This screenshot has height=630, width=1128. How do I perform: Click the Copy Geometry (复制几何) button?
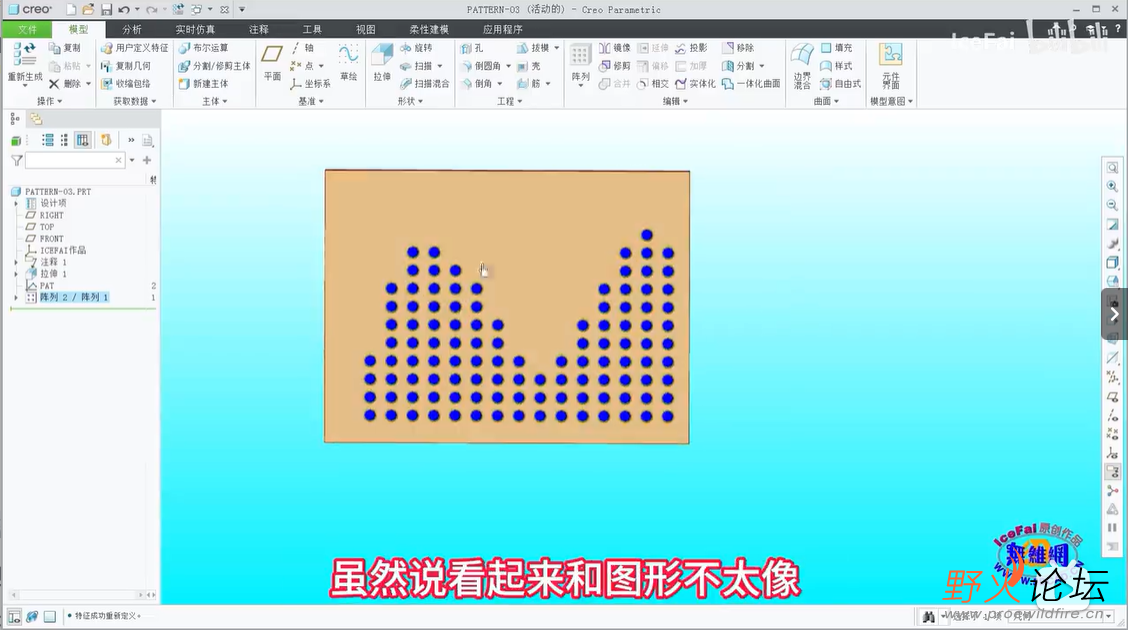pyautogui.click(x=126, y=65)
